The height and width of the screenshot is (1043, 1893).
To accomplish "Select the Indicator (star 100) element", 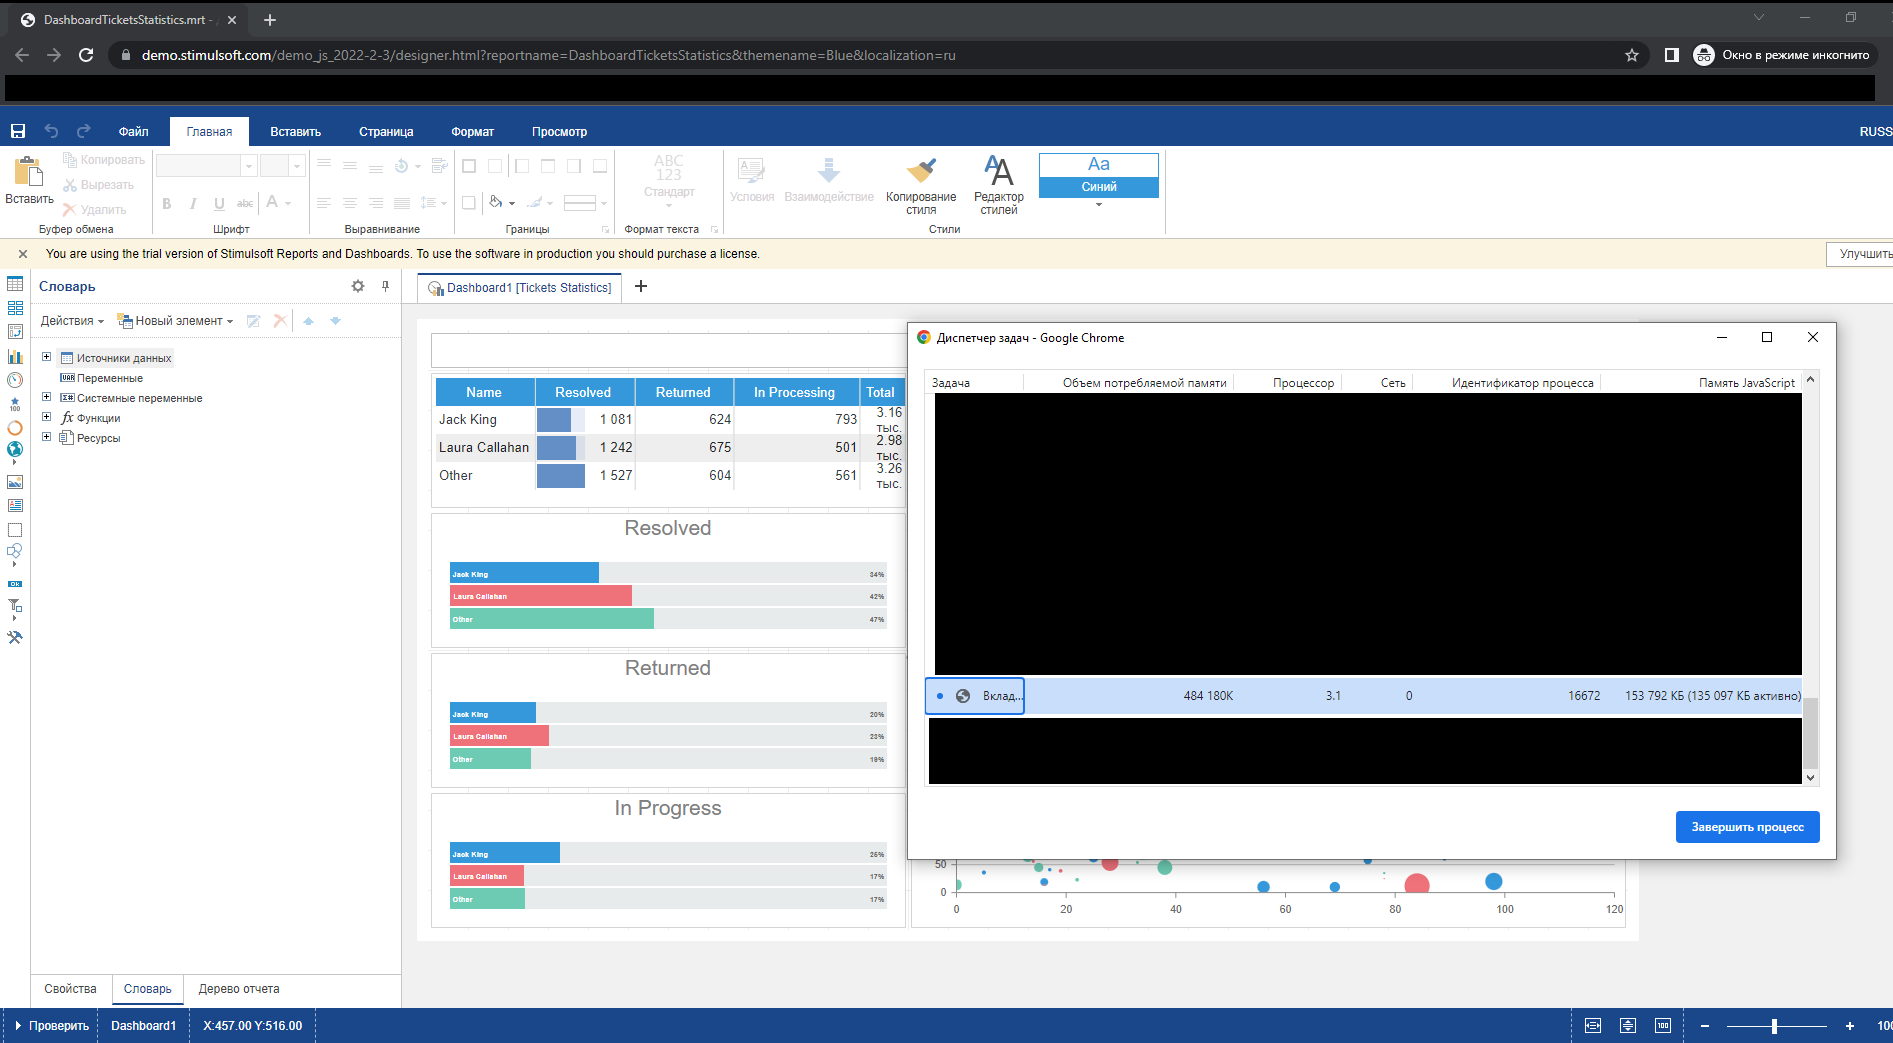I will click(x=15, y=404).
